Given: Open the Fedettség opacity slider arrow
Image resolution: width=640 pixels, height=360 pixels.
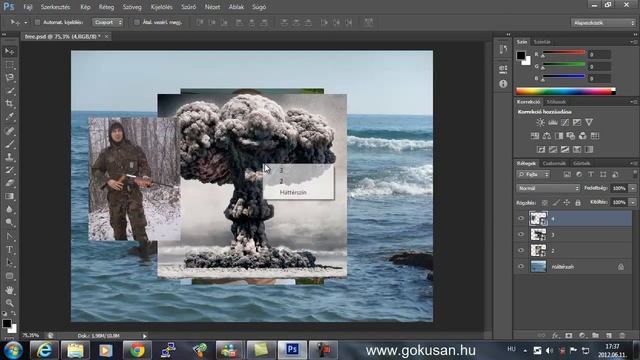Looking at the screenshot, I should point(633,188).
